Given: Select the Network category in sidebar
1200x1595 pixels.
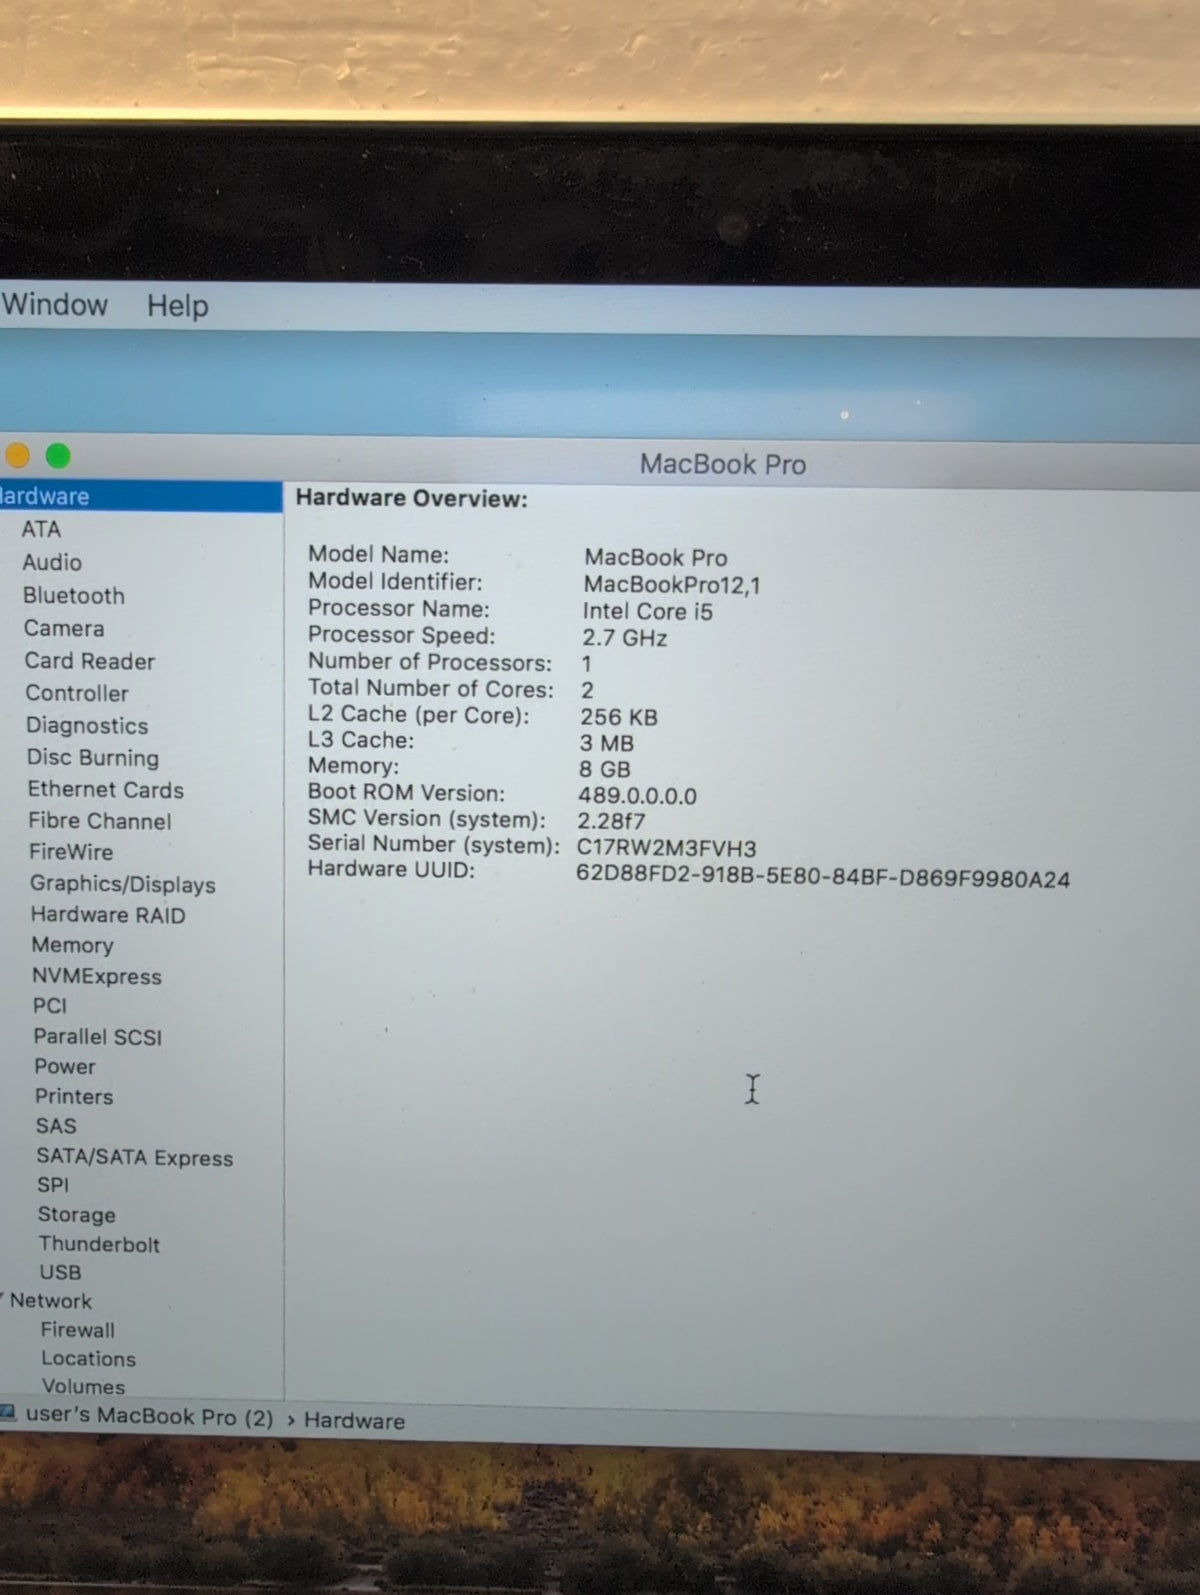Looking at the screenshot, I should [51, 1301].
